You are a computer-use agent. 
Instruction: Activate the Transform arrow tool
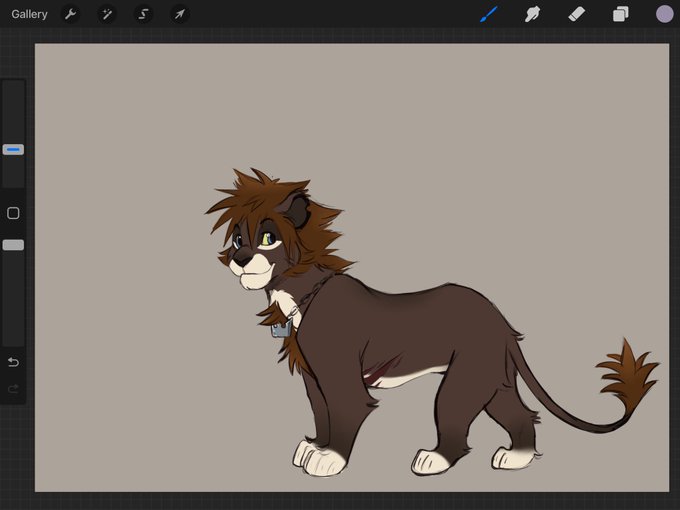tap(180, 14)
